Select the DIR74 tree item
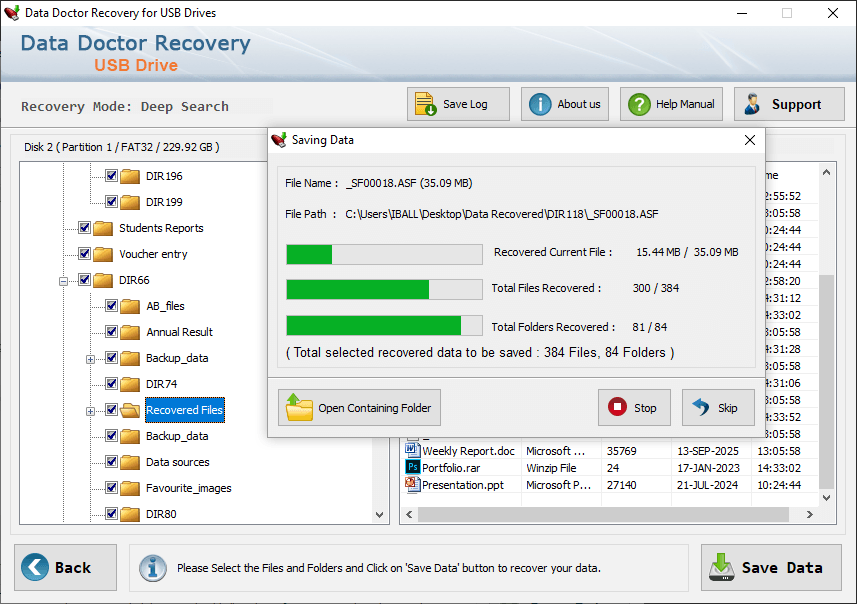The height and width of the screenshot is (604, 857). (161, 384)
